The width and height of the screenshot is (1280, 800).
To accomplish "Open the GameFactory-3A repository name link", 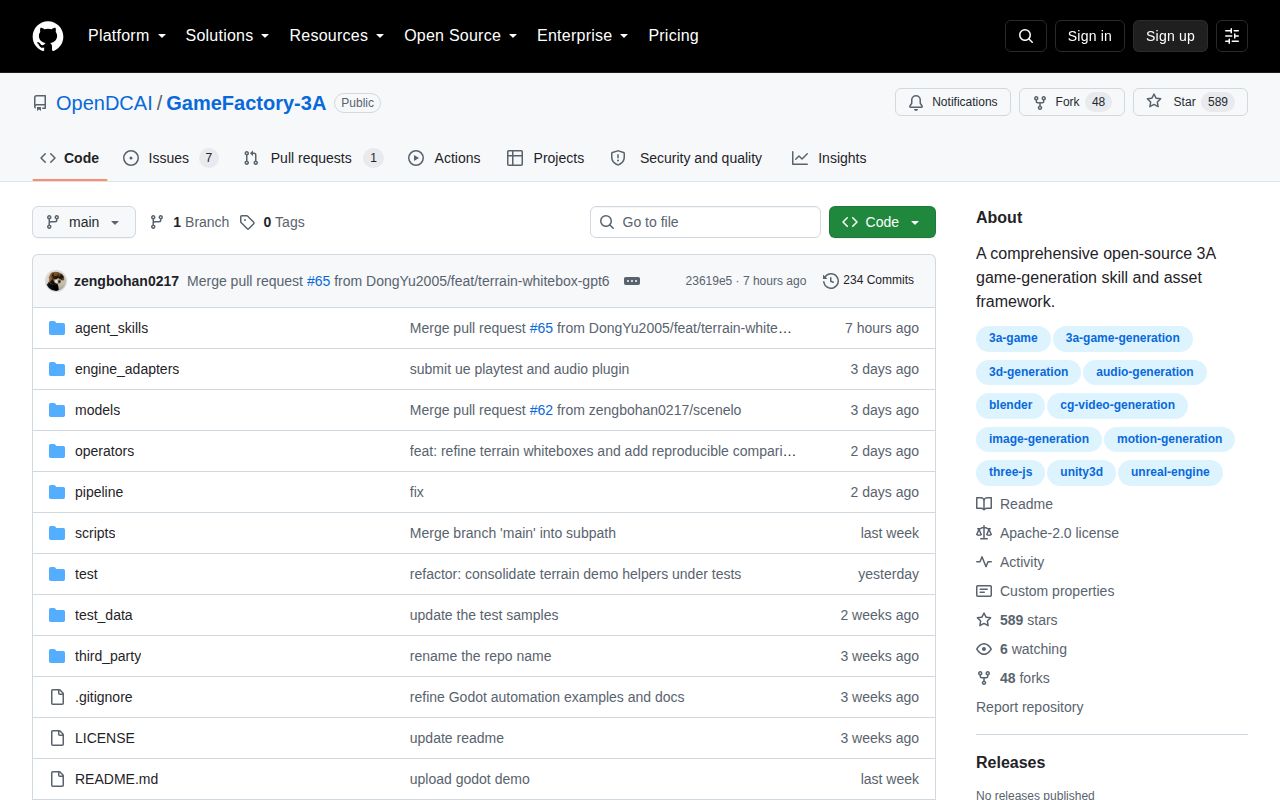I will coord(246,103).
